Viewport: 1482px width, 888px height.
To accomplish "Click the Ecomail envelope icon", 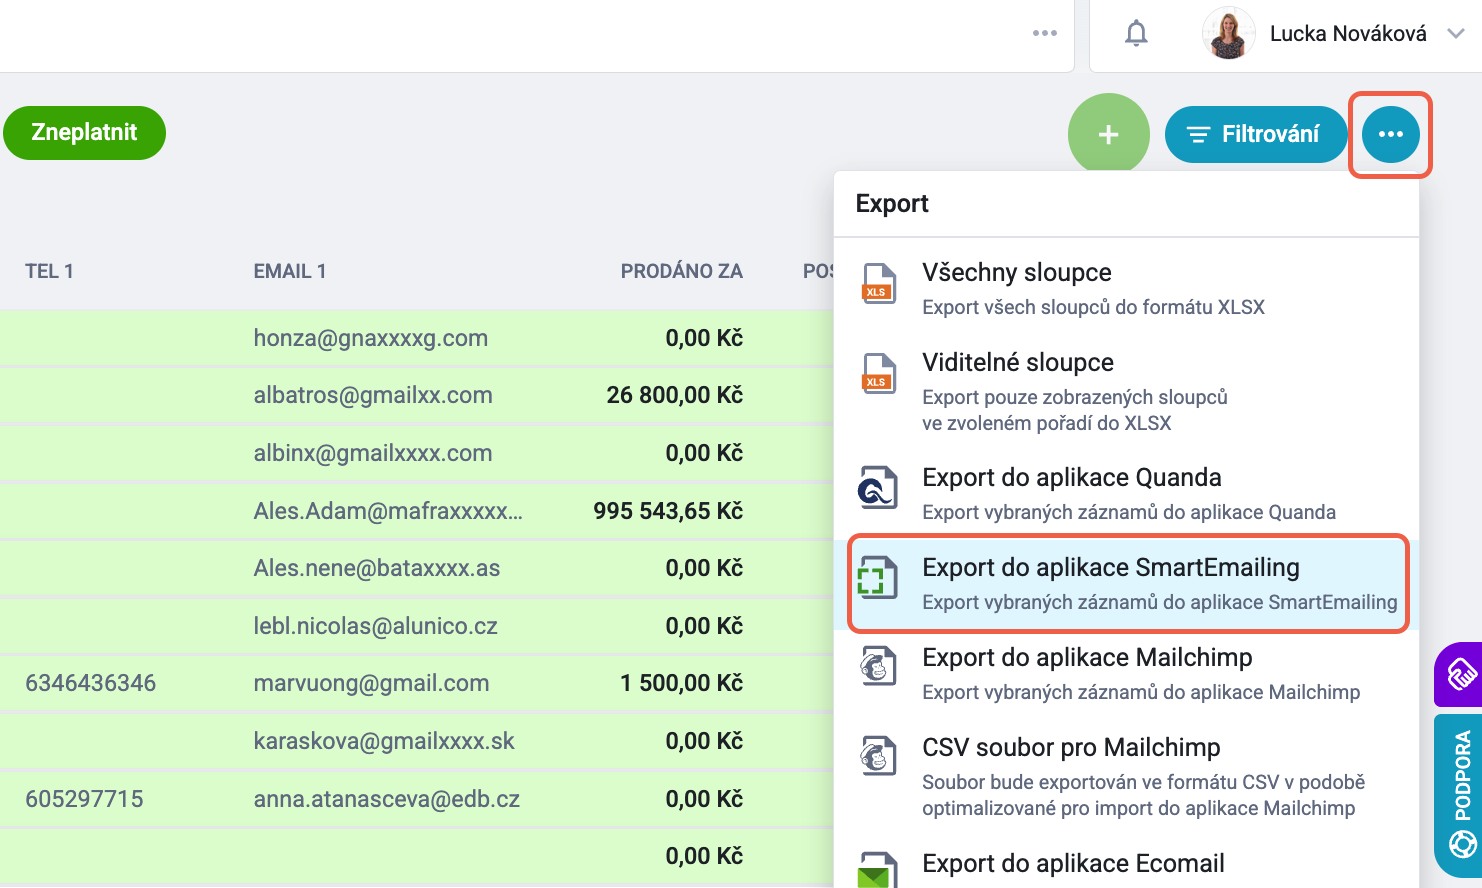I will click(877, 869).
